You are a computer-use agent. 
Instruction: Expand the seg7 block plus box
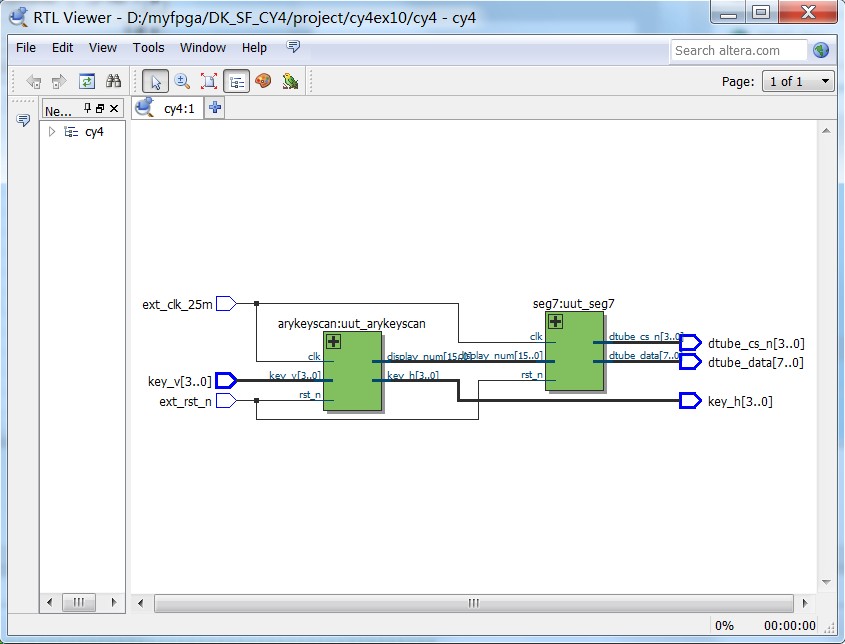click(x=555, y=321)
